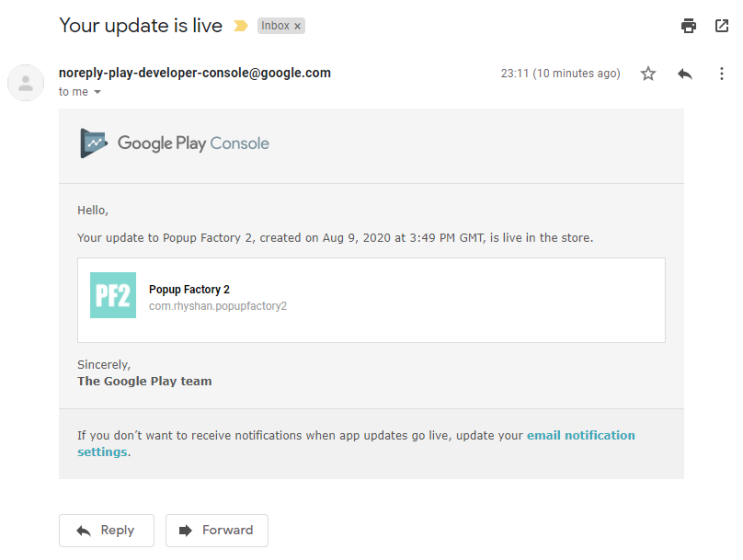This screenshot has height=560, width=743.
Task: Click the Reply button
Action: click(107, 530)
